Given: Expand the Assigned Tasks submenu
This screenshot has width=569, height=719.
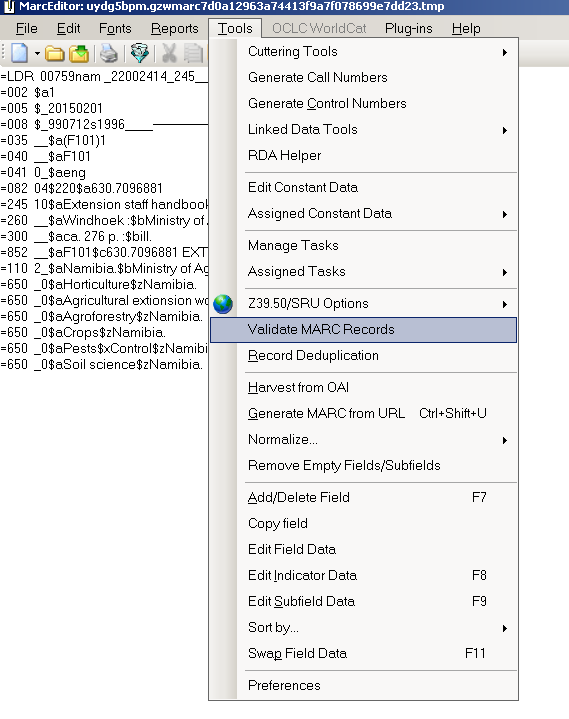Looking at the screenshot, I should coord(363,272).
